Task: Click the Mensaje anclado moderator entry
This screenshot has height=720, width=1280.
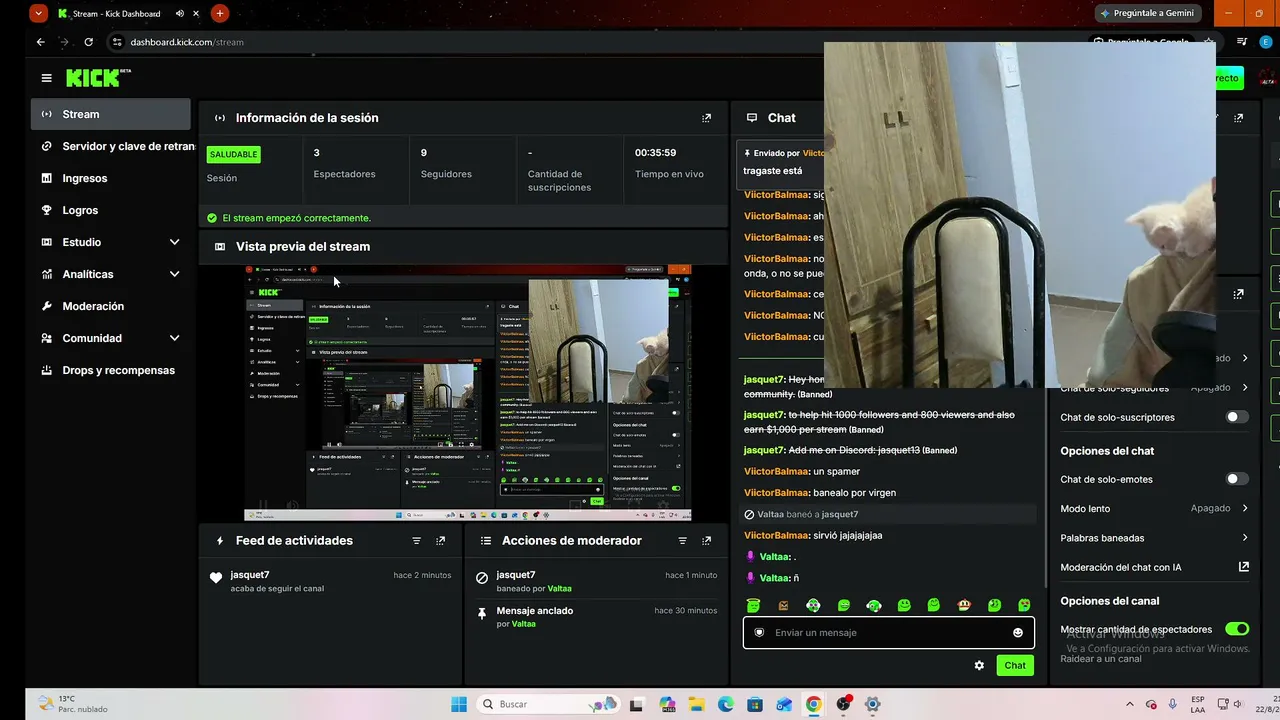Action: tap(596, 617)
